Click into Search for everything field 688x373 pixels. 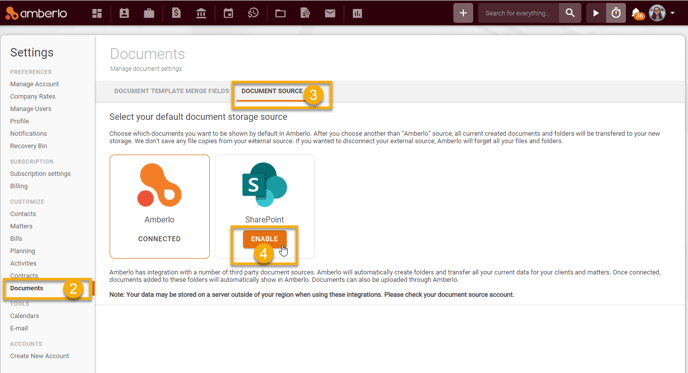tap(519, 13)
